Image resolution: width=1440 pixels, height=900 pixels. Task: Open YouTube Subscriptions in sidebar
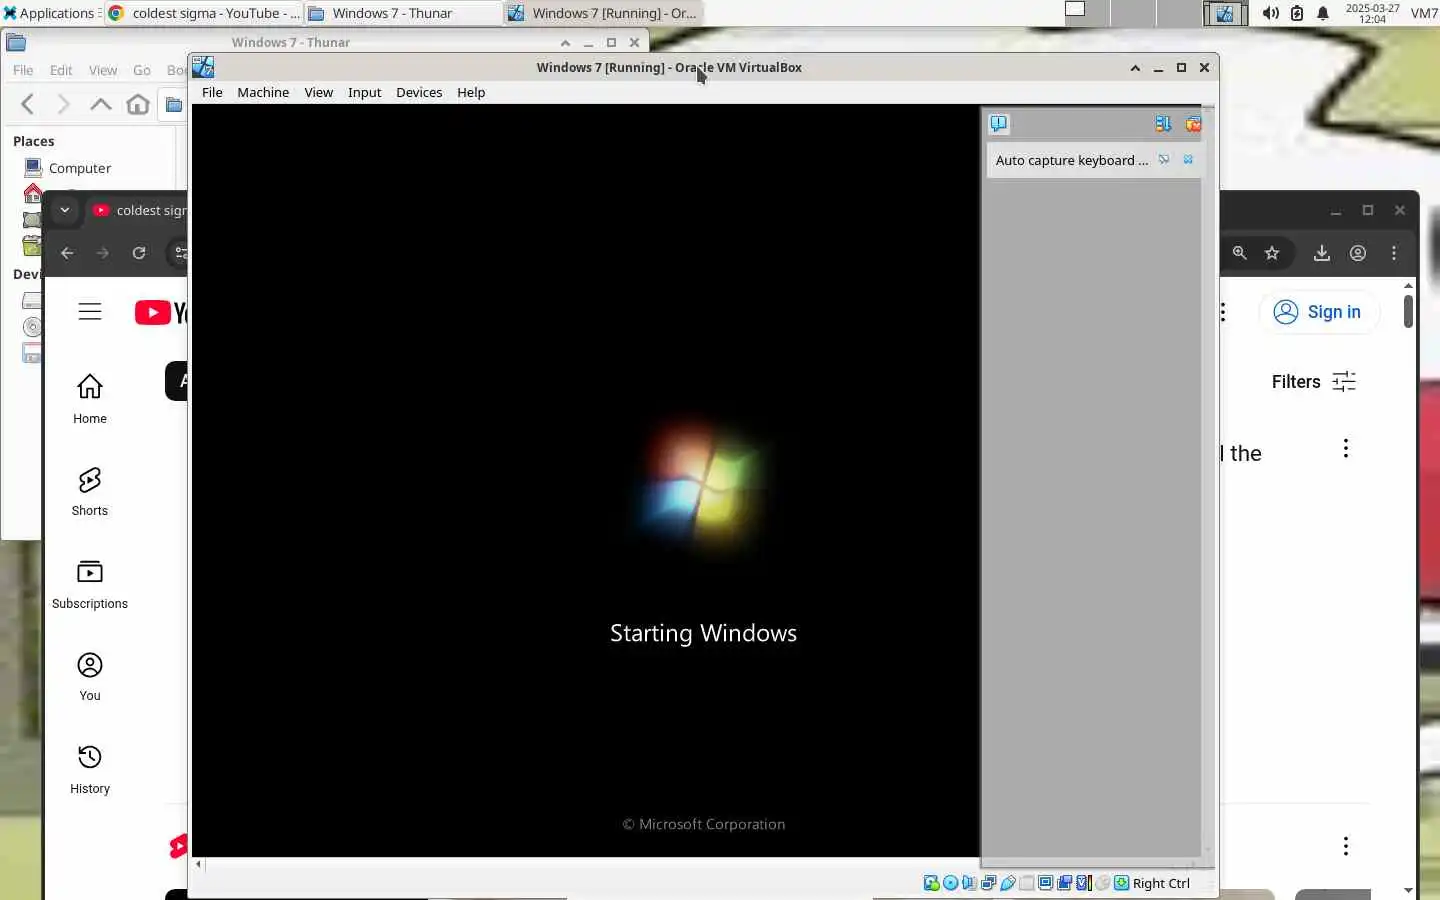pos(90,584)
